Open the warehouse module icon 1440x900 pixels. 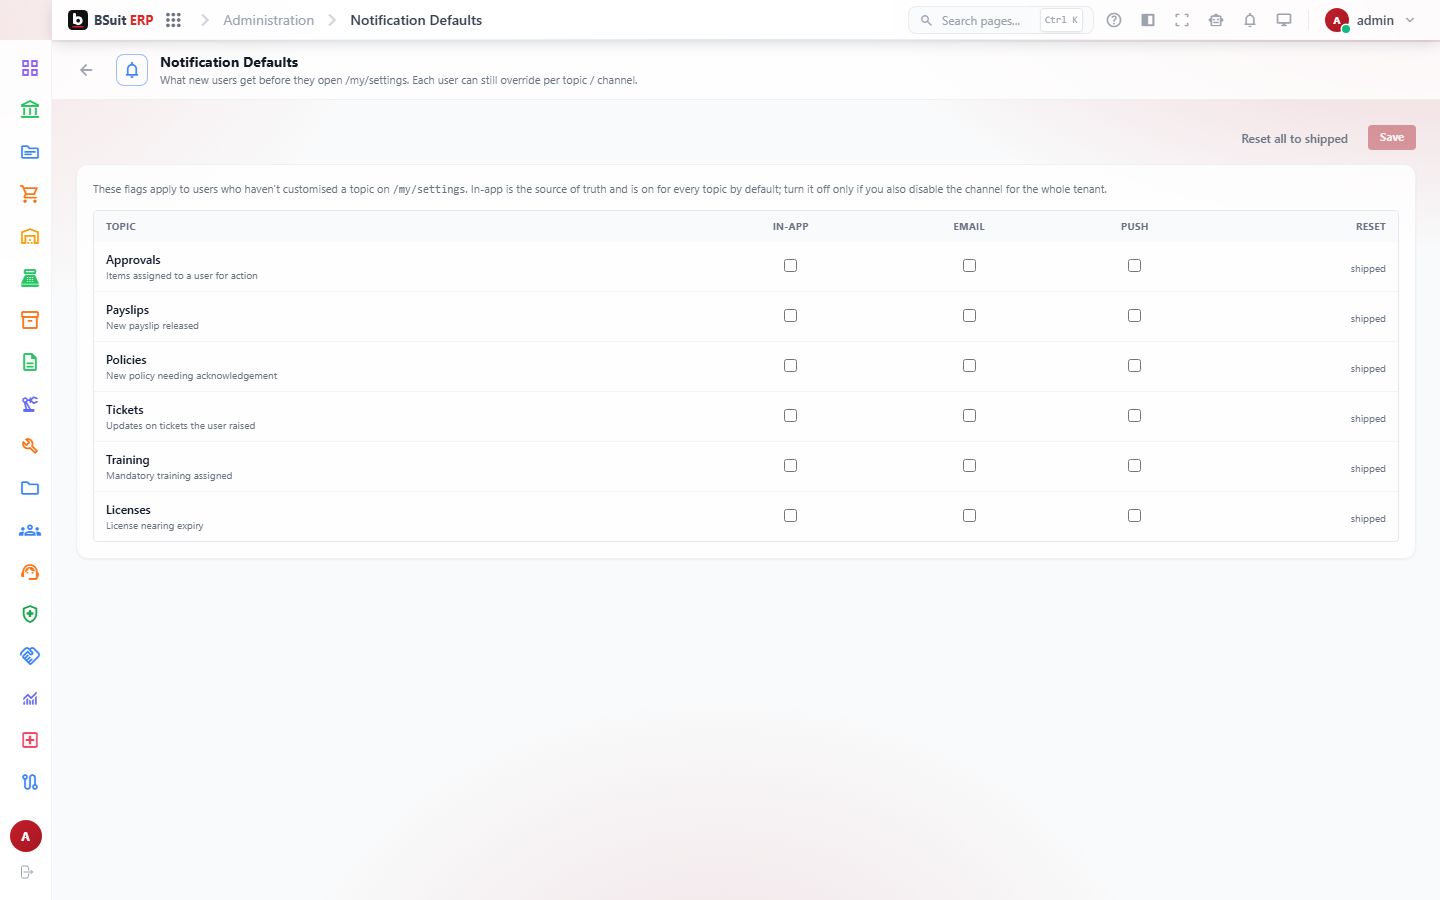(30, 236)
